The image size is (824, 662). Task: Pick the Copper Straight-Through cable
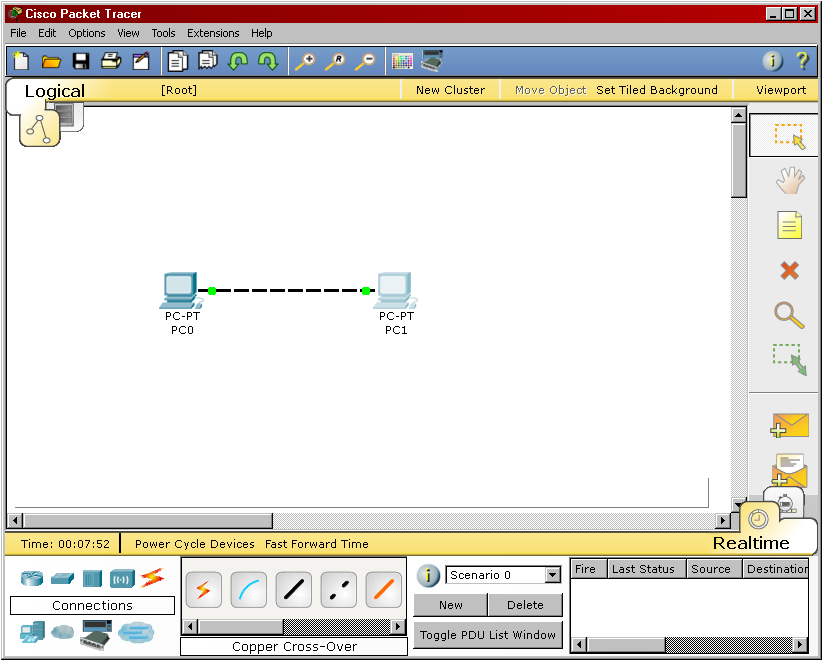293,590
